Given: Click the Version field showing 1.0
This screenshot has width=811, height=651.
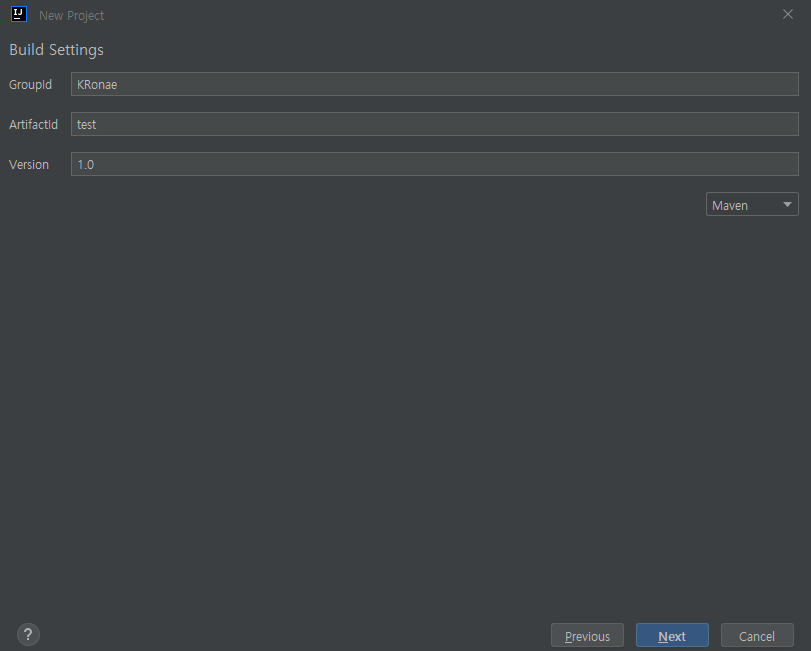Looking at the screenshot, I should coord(434,164).
